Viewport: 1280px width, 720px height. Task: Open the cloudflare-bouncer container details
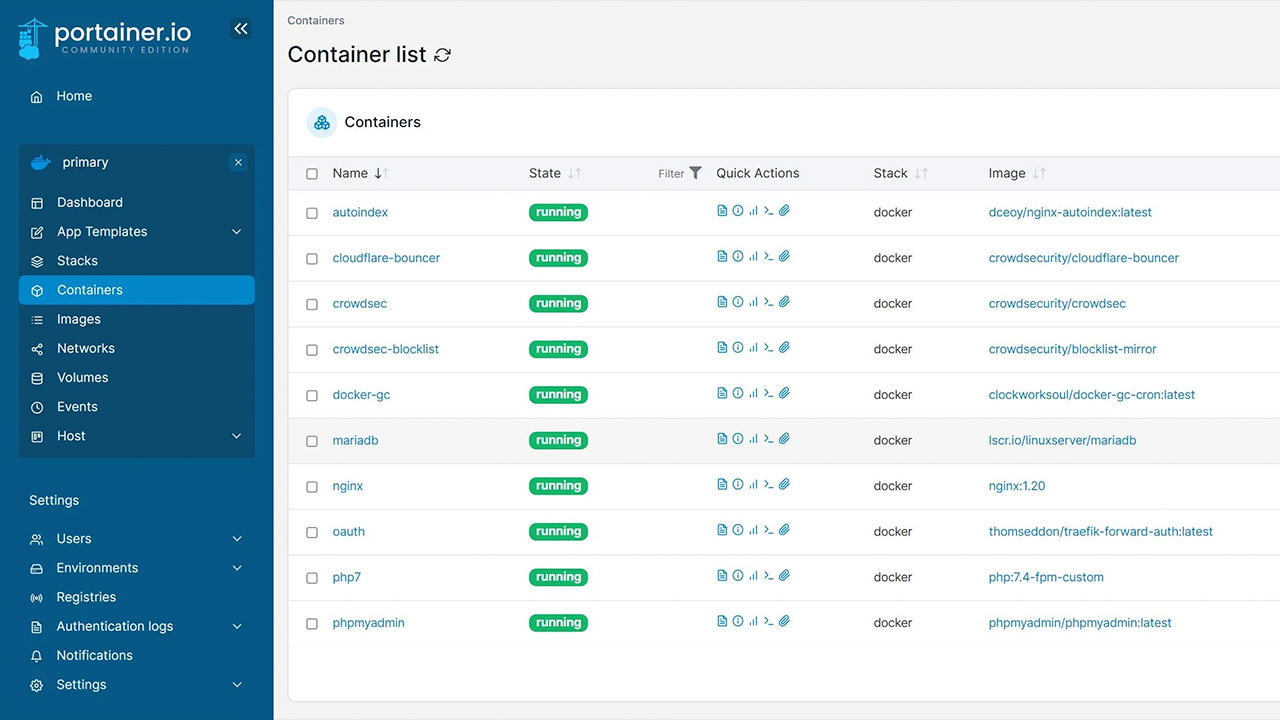(x=386, y=257)
